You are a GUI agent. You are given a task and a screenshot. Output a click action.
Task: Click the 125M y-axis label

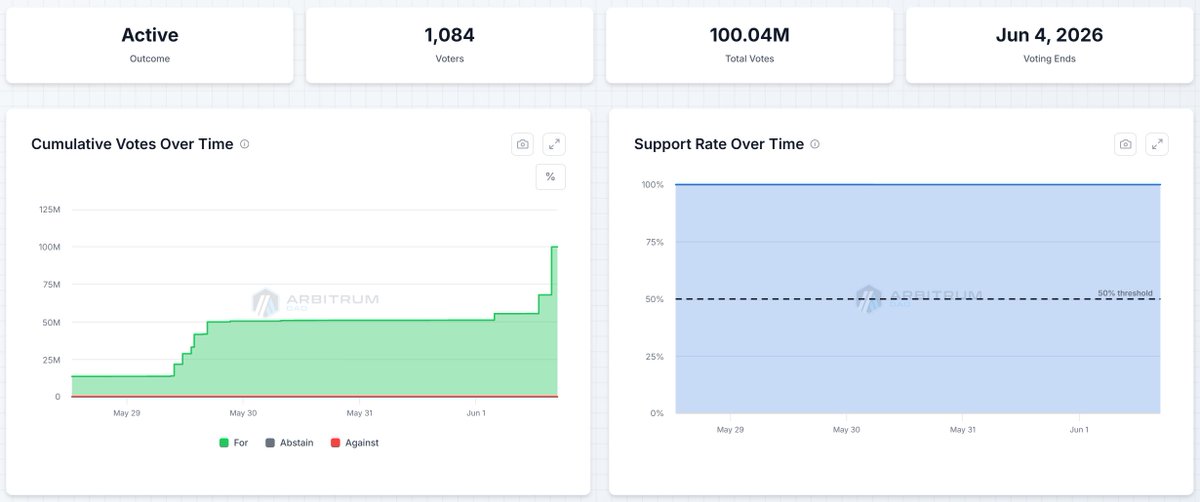[48, 209]
